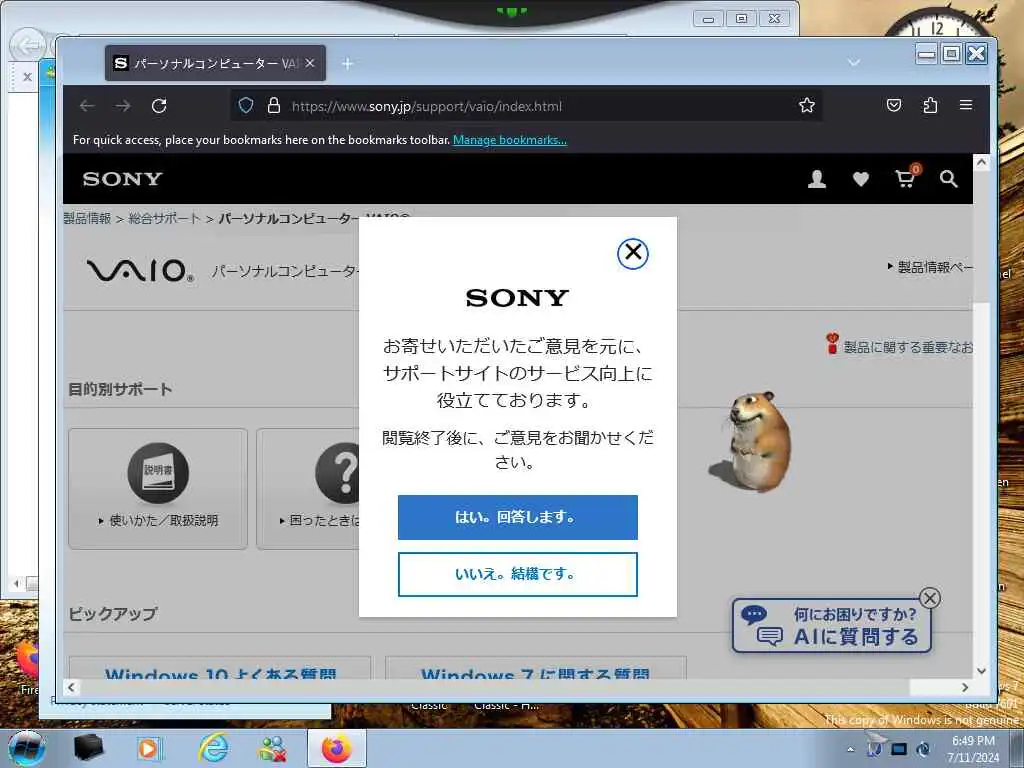Open the 困ったときは question mark card
Screen dimensions: 1024x768
click(308, 488)
